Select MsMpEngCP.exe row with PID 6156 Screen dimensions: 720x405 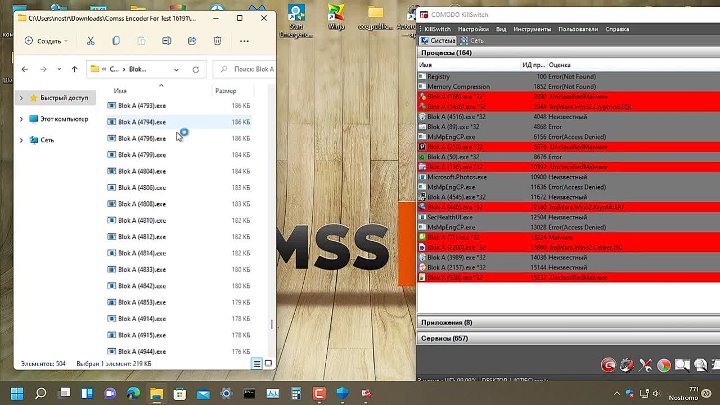pos(568,137)
